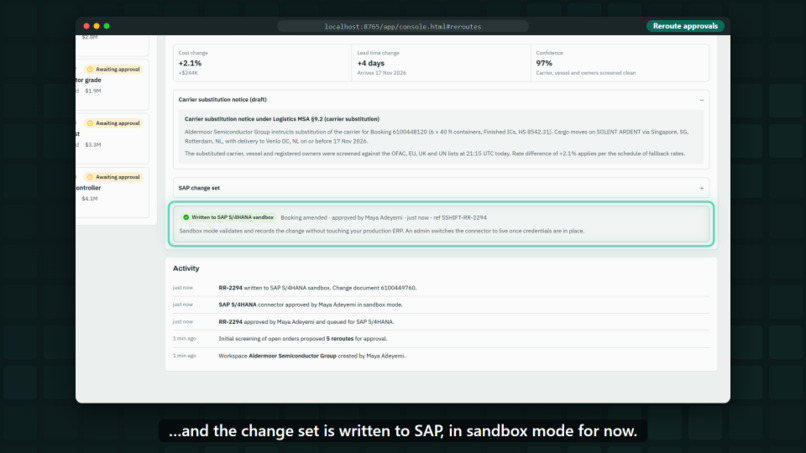
Task: Click the green check icon beside Written to SAP
Action: coord(186,218)
